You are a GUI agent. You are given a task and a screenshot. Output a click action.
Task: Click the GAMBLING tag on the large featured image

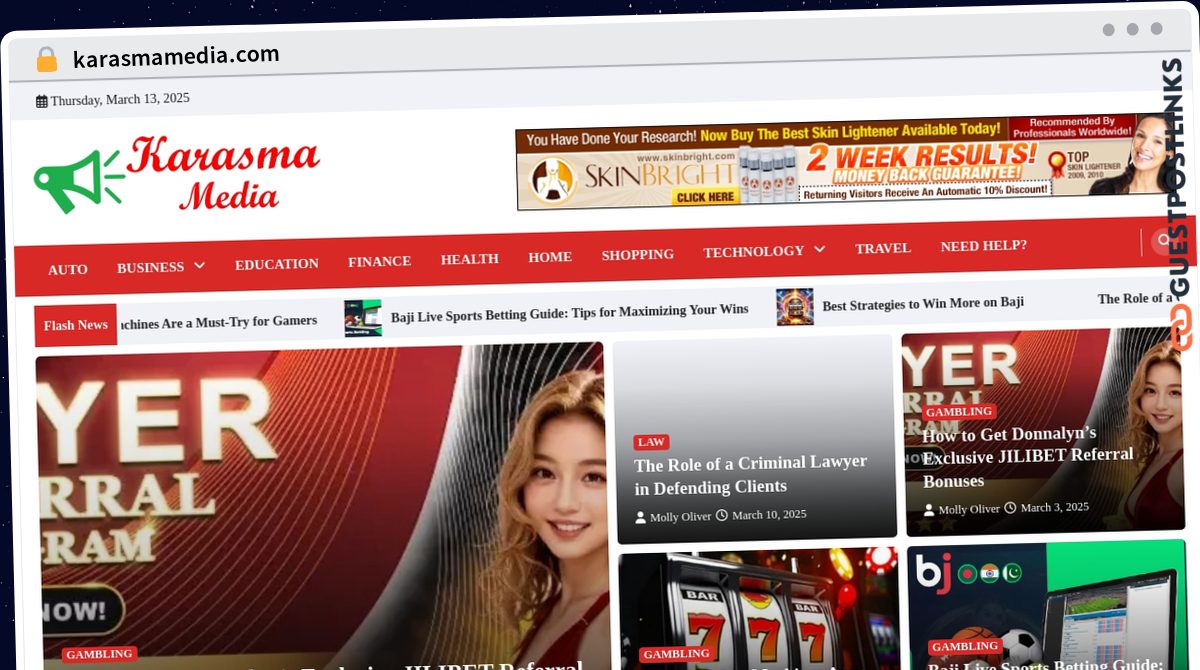(x=99, y=655)
